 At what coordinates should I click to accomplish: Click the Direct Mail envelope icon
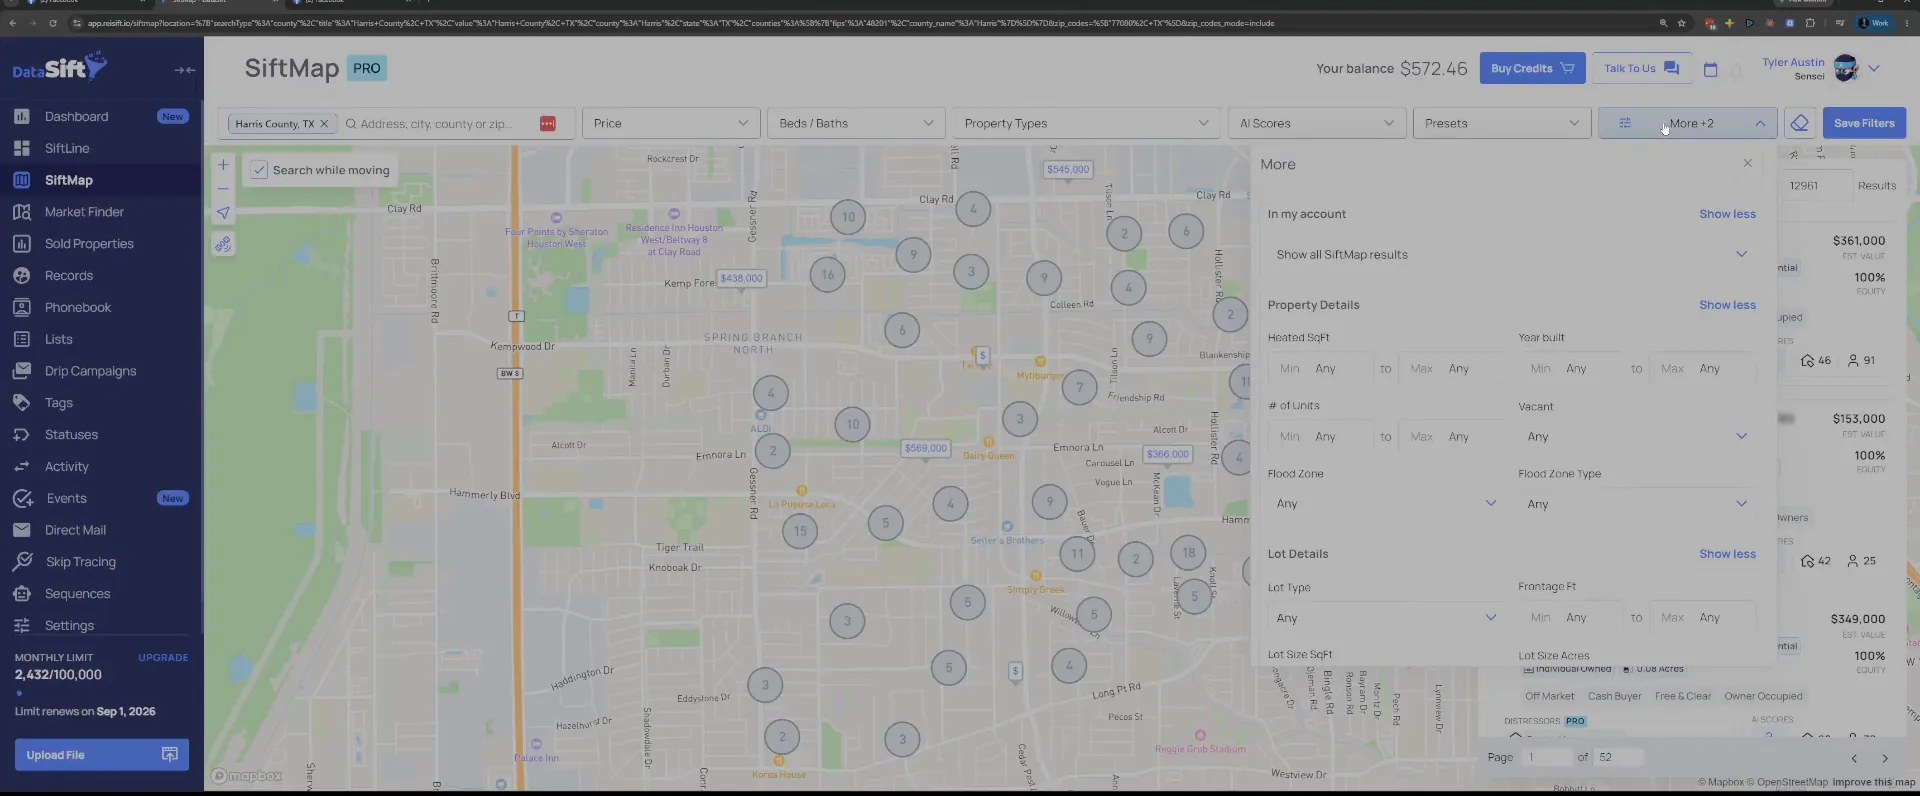coord(22,530)
